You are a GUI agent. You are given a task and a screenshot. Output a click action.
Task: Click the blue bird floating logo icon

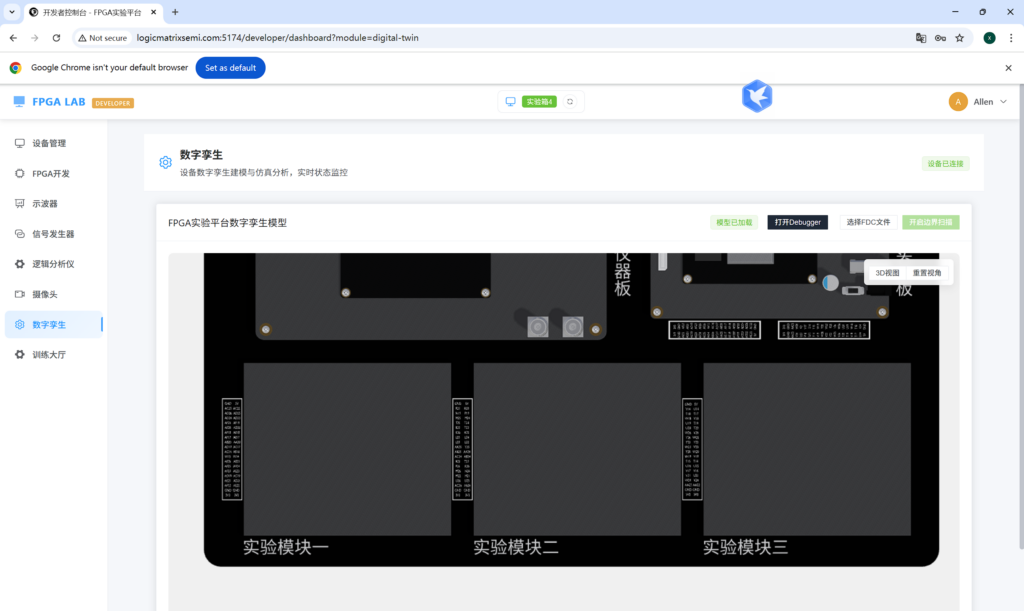(x=757, y=96)
